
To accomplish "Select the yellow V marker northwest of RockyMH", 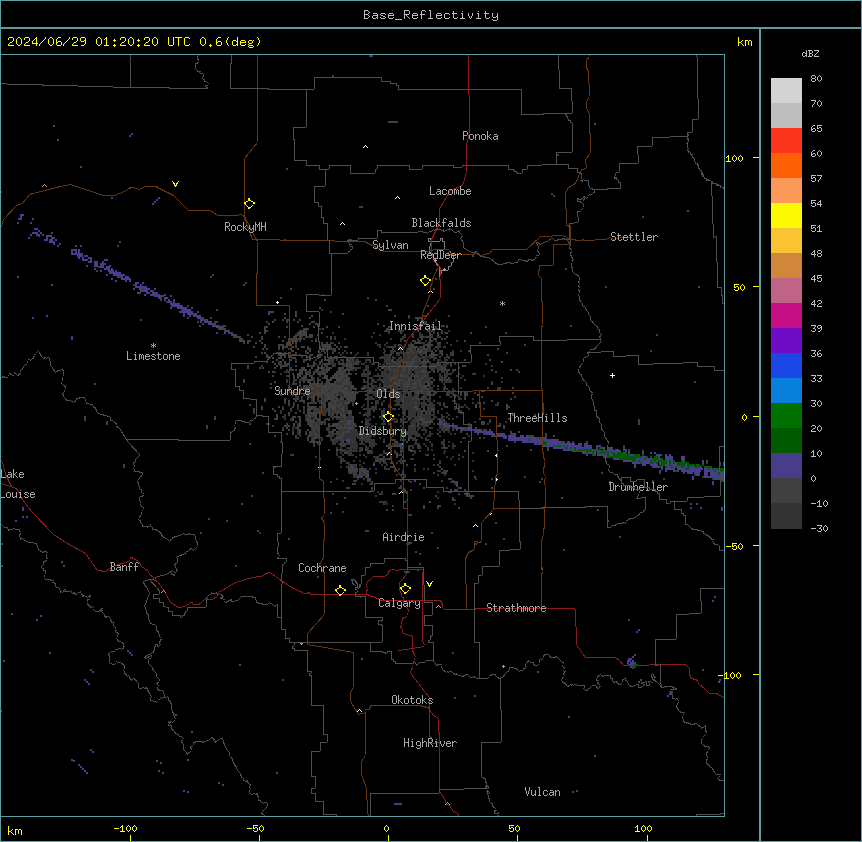I will [175, 184].
